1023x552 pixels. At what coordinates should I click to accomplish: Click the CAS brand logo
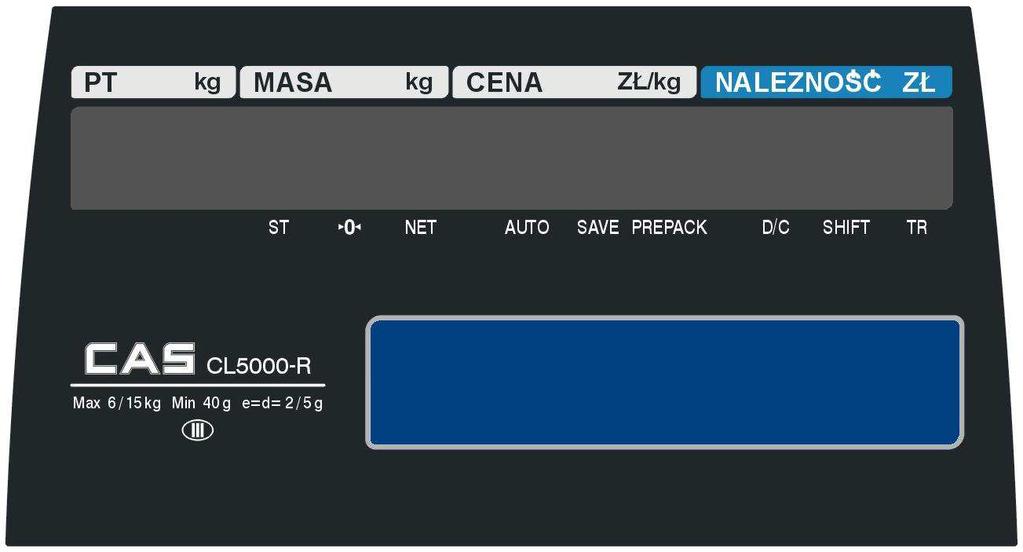pos(140,359)
